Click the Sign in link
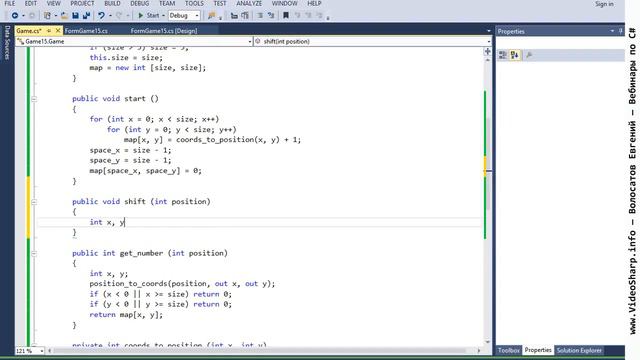The width and height of the screenshot is (640, 360). (x=604, y=4)
